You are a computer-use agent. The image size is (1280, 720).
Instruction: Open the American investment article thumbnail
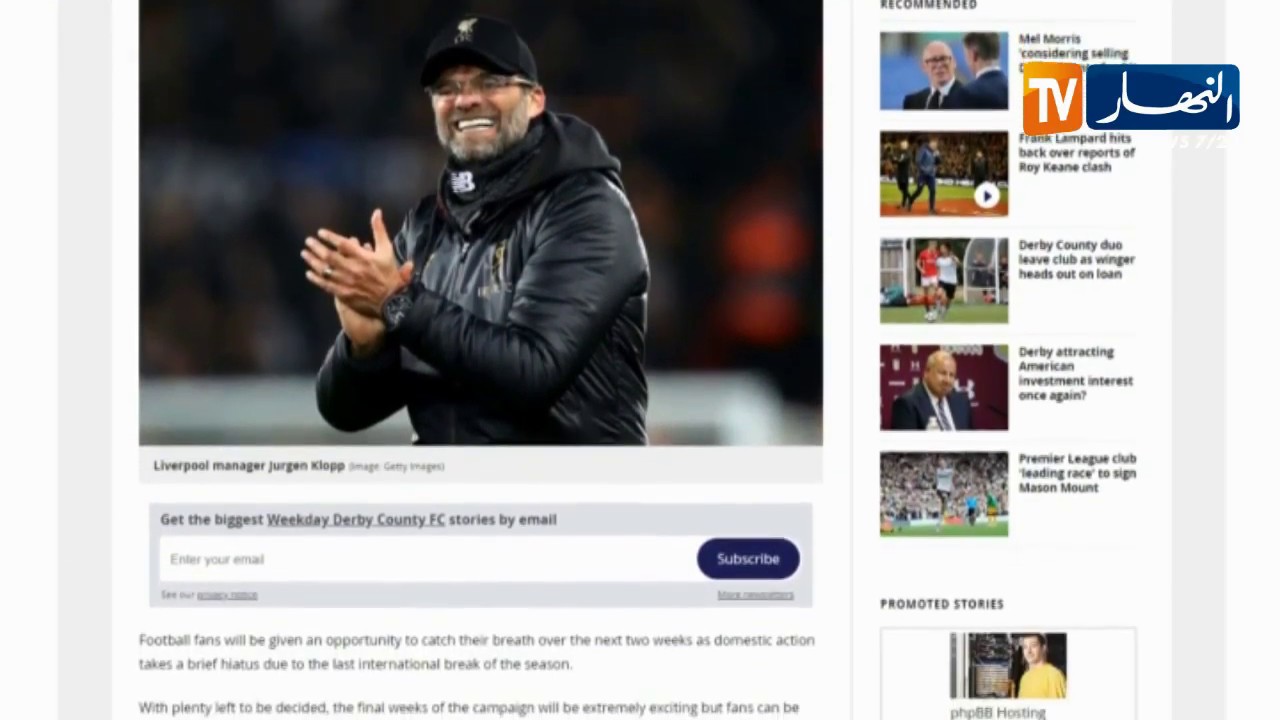point(944,388)
